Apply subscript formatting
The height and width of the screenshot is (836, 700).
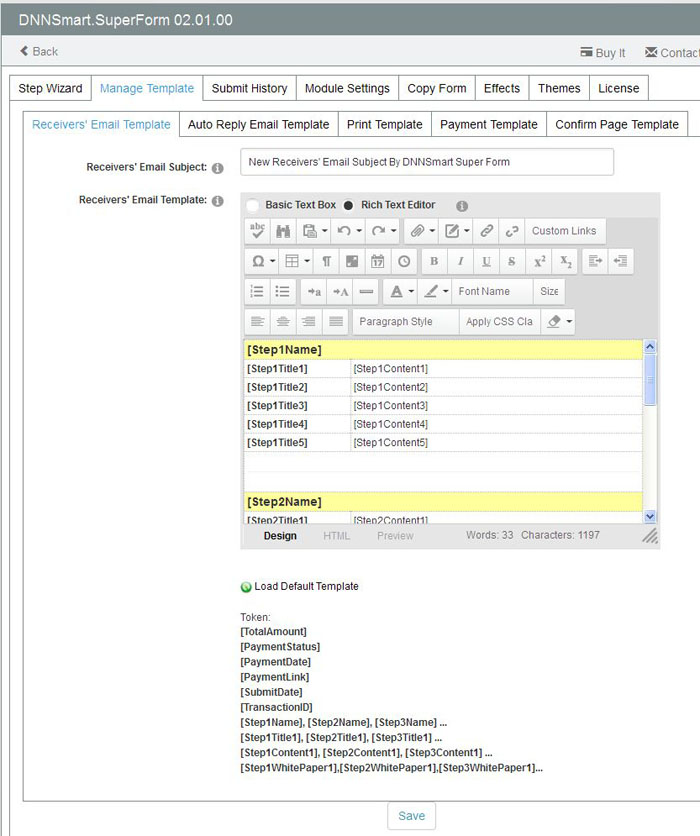(566, 261)
